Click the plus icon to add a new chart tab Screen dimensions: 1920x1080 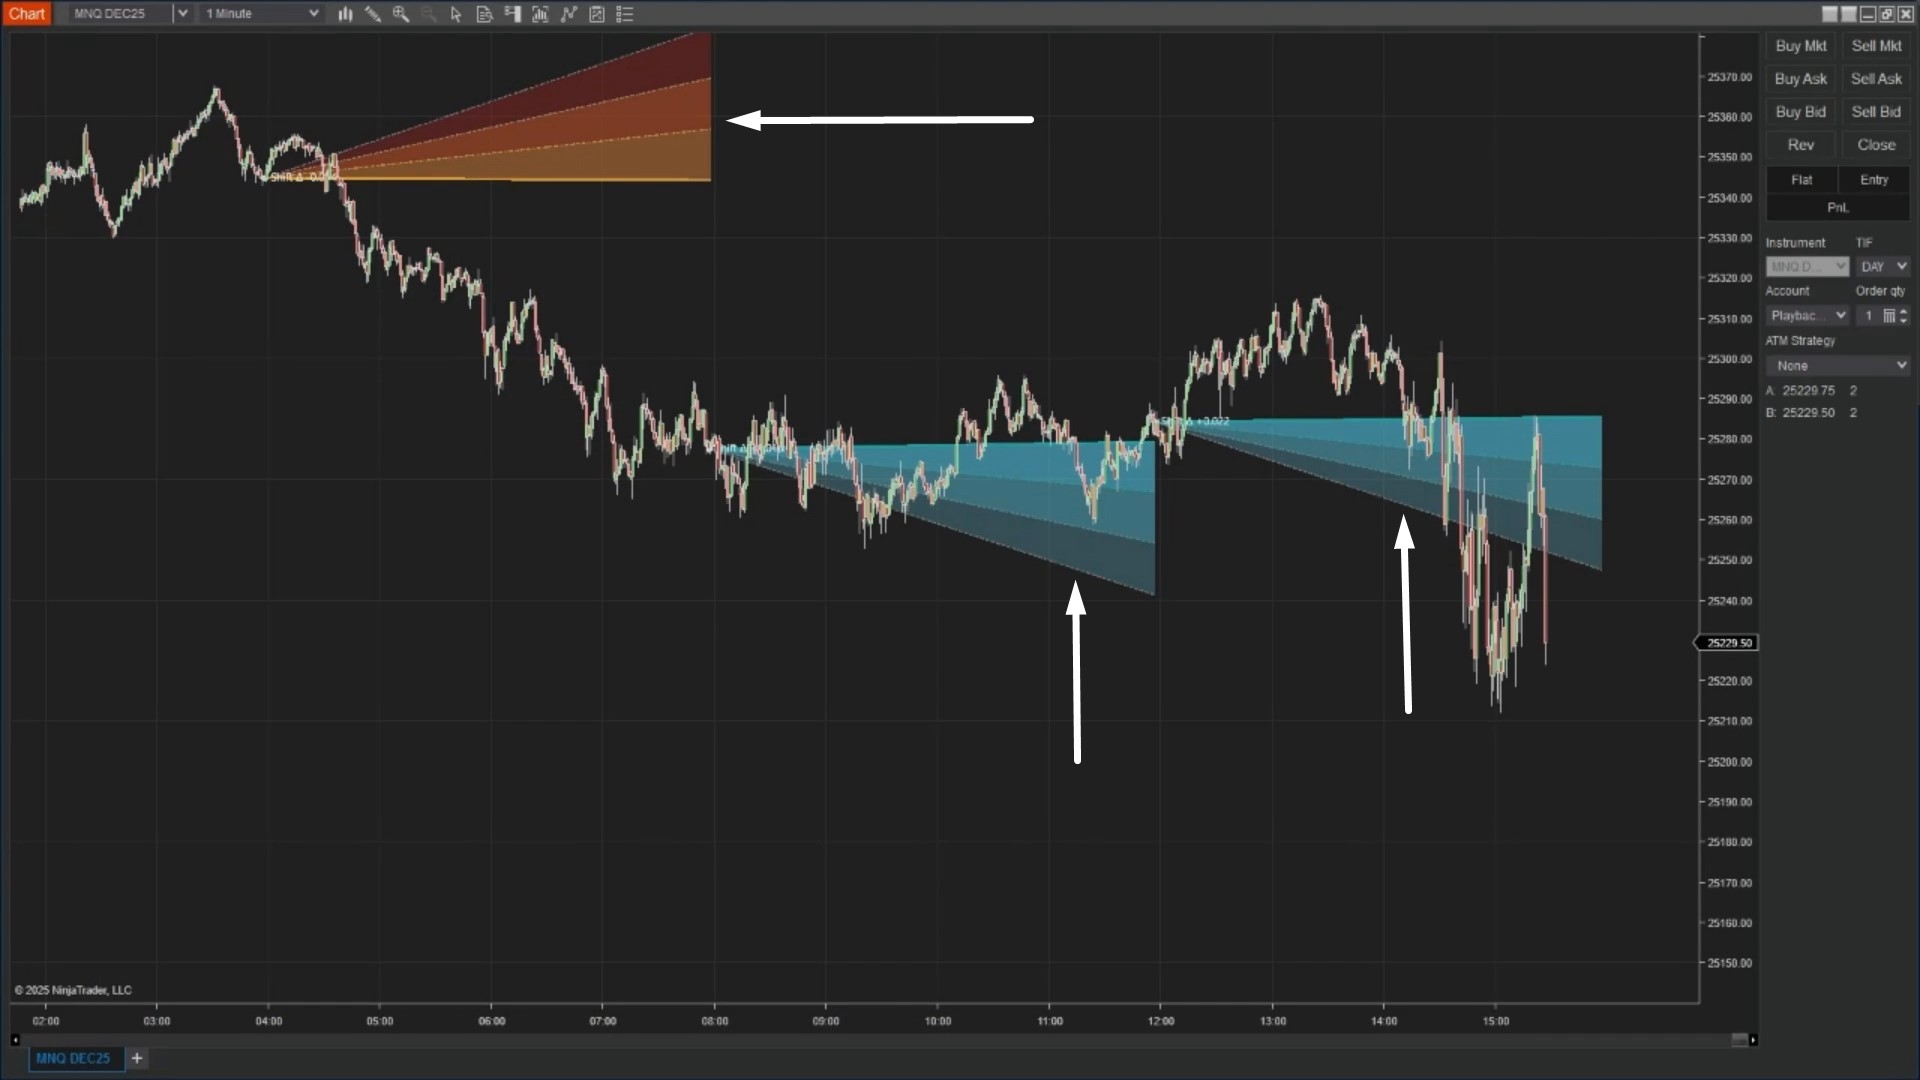coord(137,1058)
